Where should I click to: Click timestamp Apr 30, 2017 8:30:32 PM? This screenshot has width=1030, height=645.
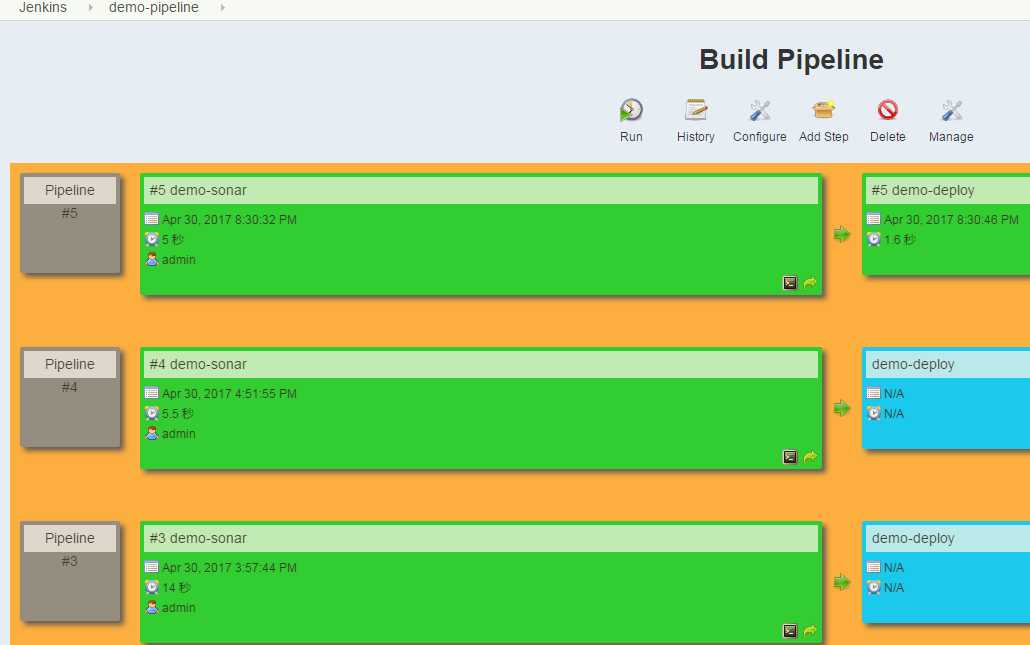point(229,219)
